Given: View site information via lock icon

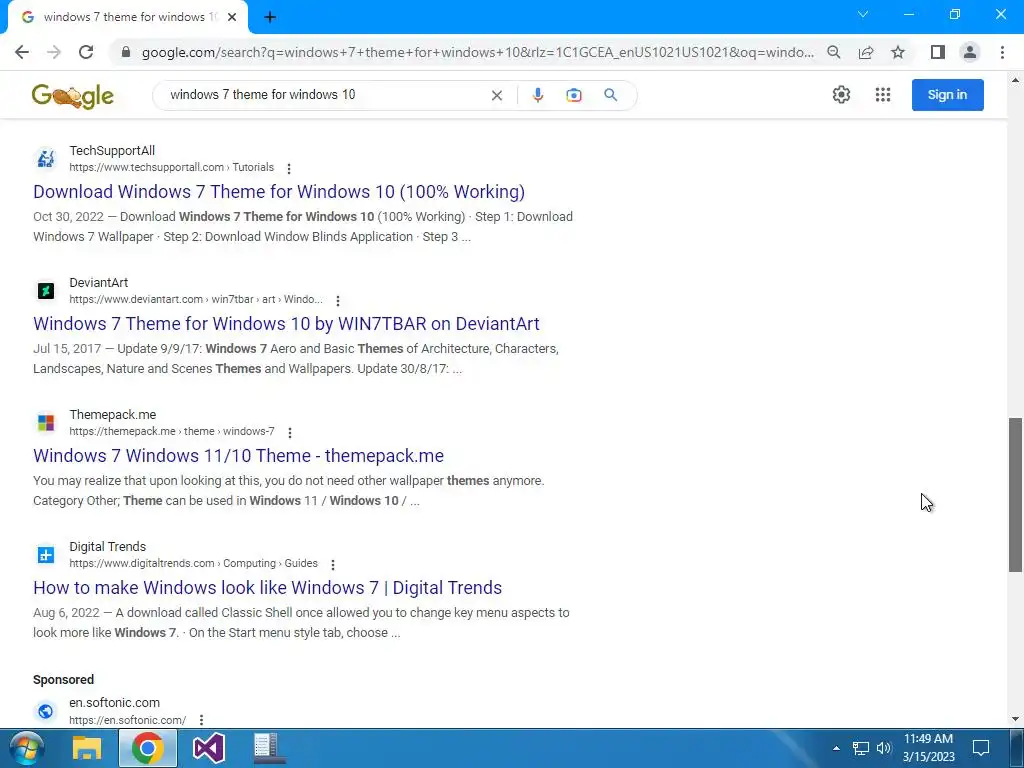Looking at the screenshot, I should pyautogui.click(x=126, y=52).
